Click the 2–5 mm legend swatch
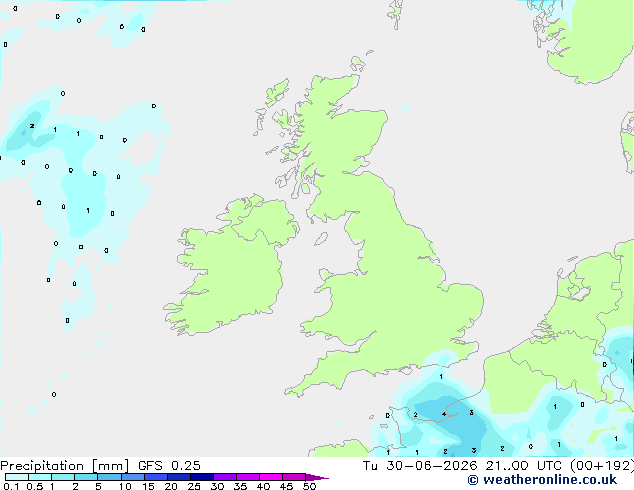The image size is (634, 490). tap(86, 477)
